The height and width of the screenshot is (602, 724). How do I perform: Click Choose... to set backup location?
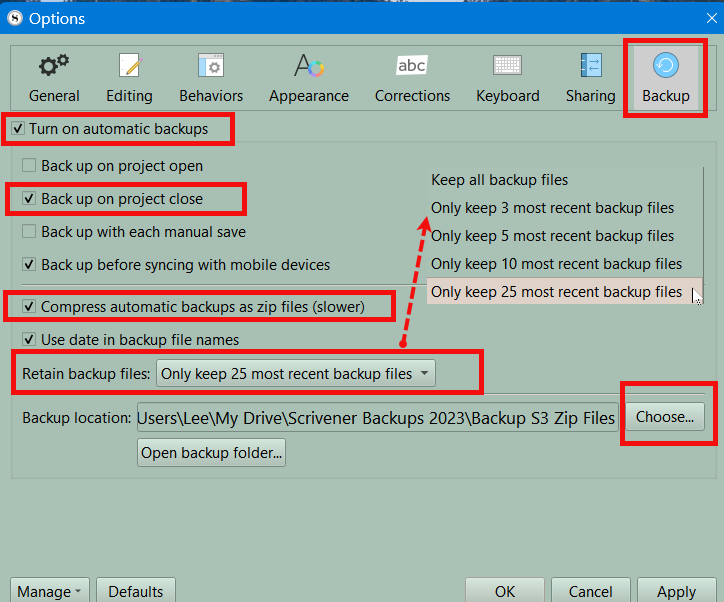coord(664,417)
